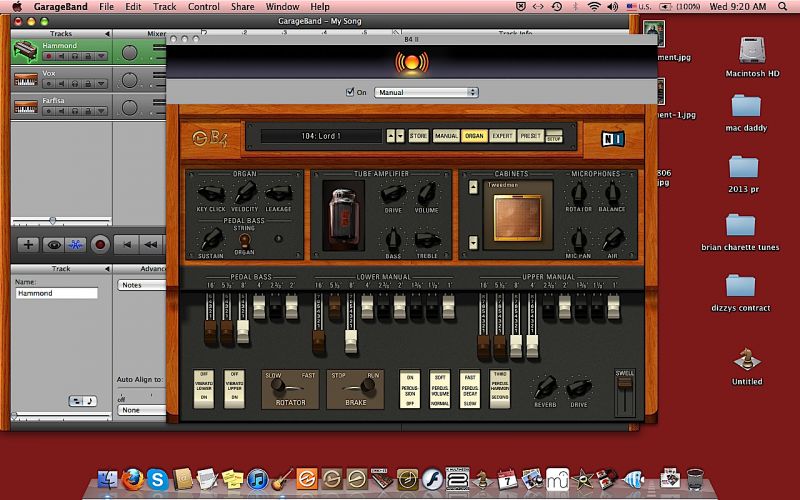Collapse the Tracks column header arrow
The width and height of the screenshot is (800, 500).
[x=107, y=34]
